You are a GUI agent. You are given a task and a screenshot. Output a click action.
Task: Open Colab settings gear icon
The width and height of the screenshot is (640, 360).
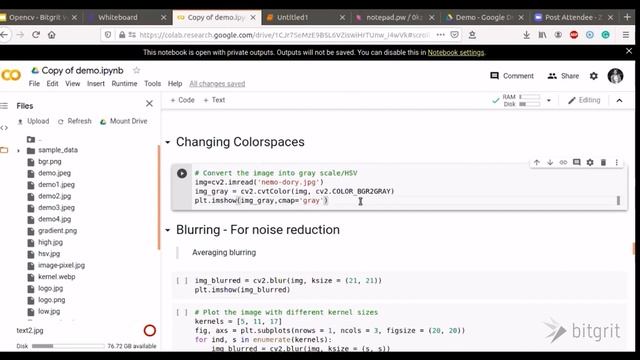coord(594,76)
